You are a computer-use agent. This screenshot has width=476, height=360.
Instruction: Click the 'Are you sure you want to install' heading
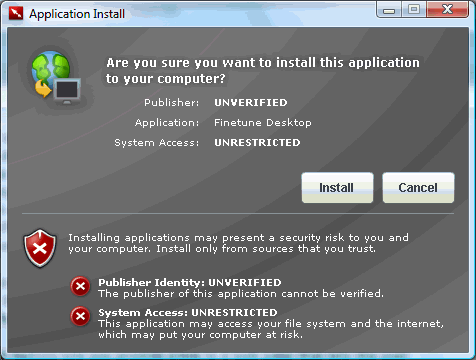[263, 71]
